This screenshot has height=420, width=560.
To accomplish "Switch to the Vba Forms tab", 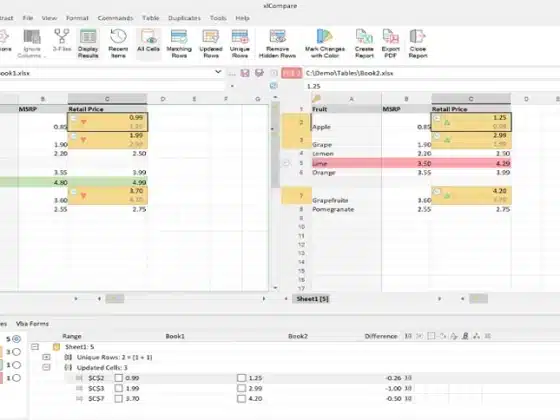I will pyautogui.click(x=32, y=324).
